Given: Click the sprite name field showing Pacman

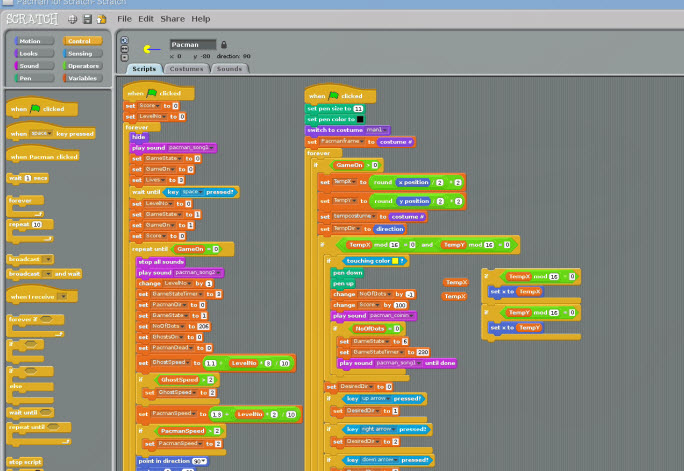Looking at the screenshot, I should coord(192,44).
